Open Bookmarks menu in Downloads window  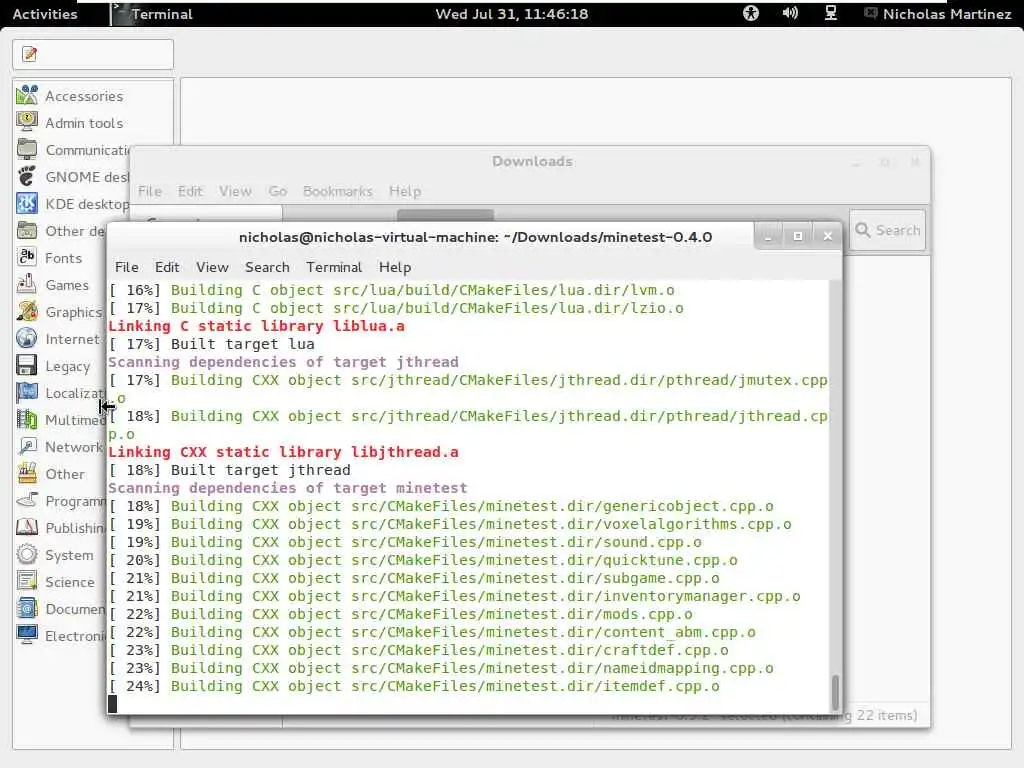click(338, 191)
